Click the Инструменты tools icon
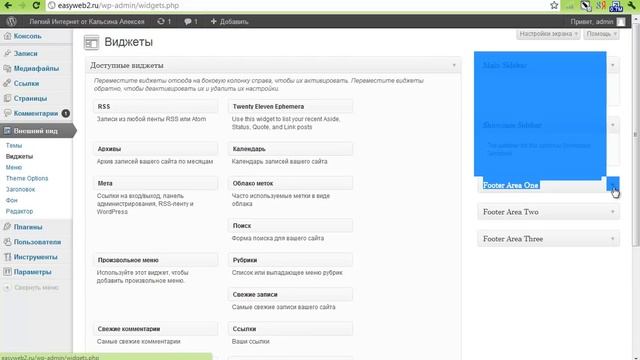This screenshot has width=640, height=360. tap(7, 257)
